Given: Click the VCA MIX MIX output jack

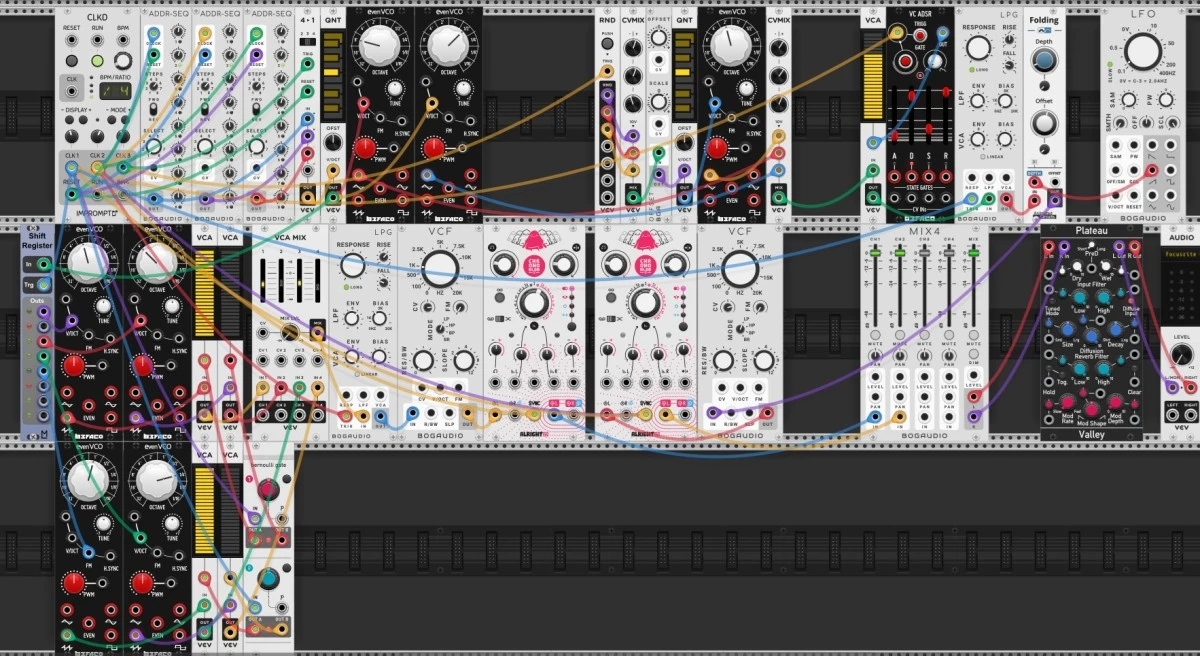Looking at the screenshot, I should click(316, 333).
